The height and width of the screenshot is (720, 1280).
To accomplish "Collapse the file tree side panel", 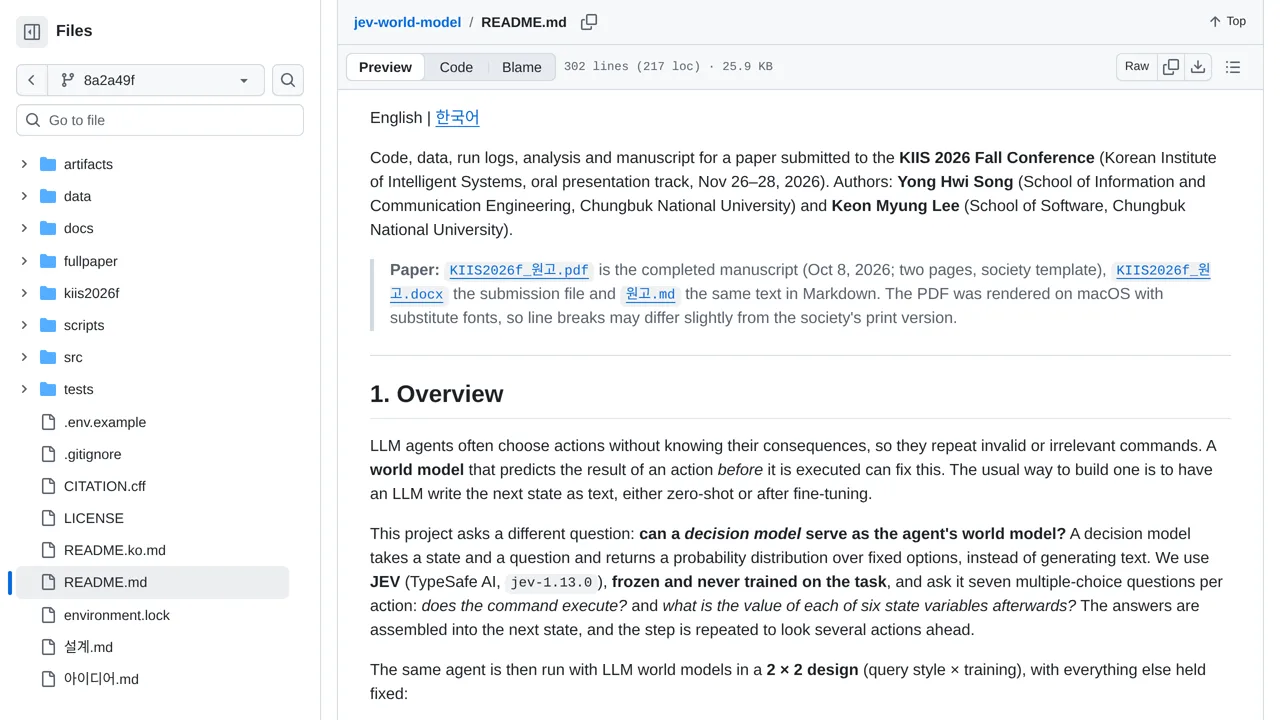I will tap(32, 32).
